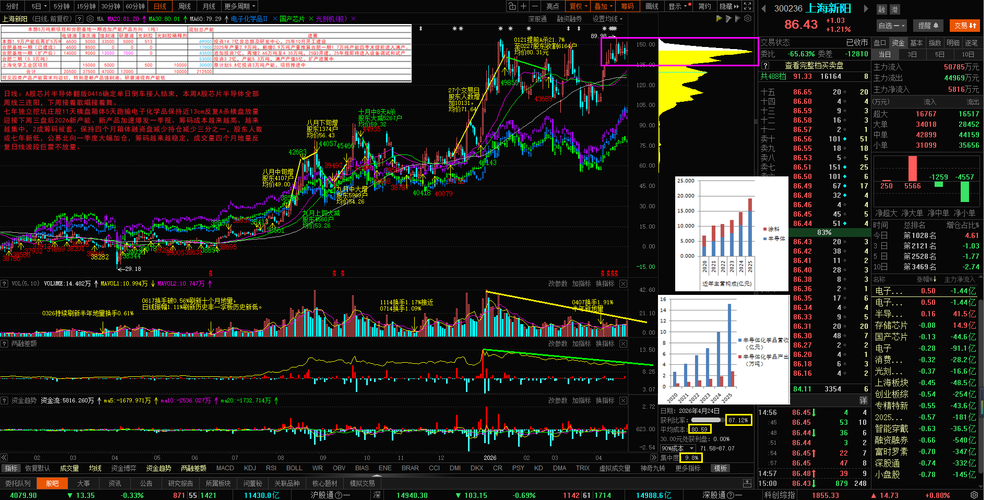
Task: Close the VOL indicator panel
Action: point(623,284)
